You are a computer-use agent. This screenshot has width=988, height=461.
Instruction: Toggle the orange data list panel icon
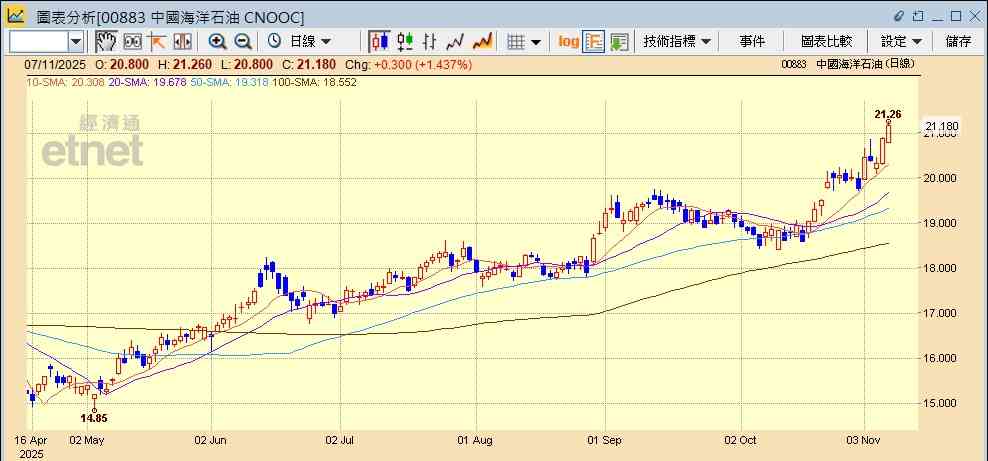coord(594,41)
